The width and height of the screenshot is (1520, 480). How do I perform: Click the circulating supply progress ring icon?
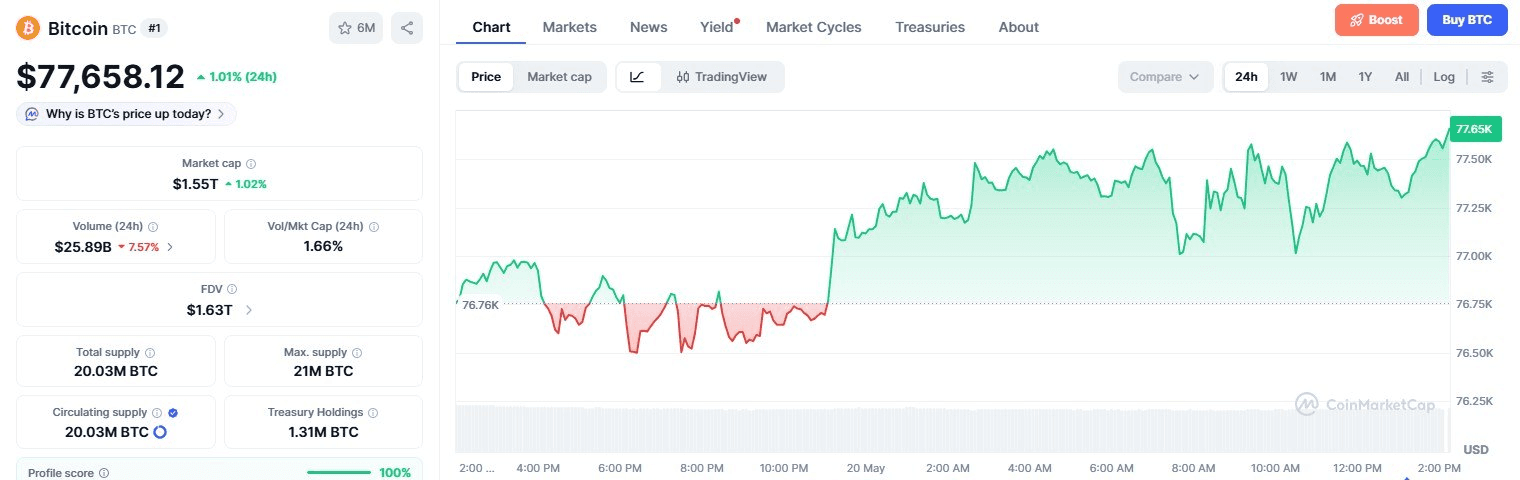click(159, 432)
